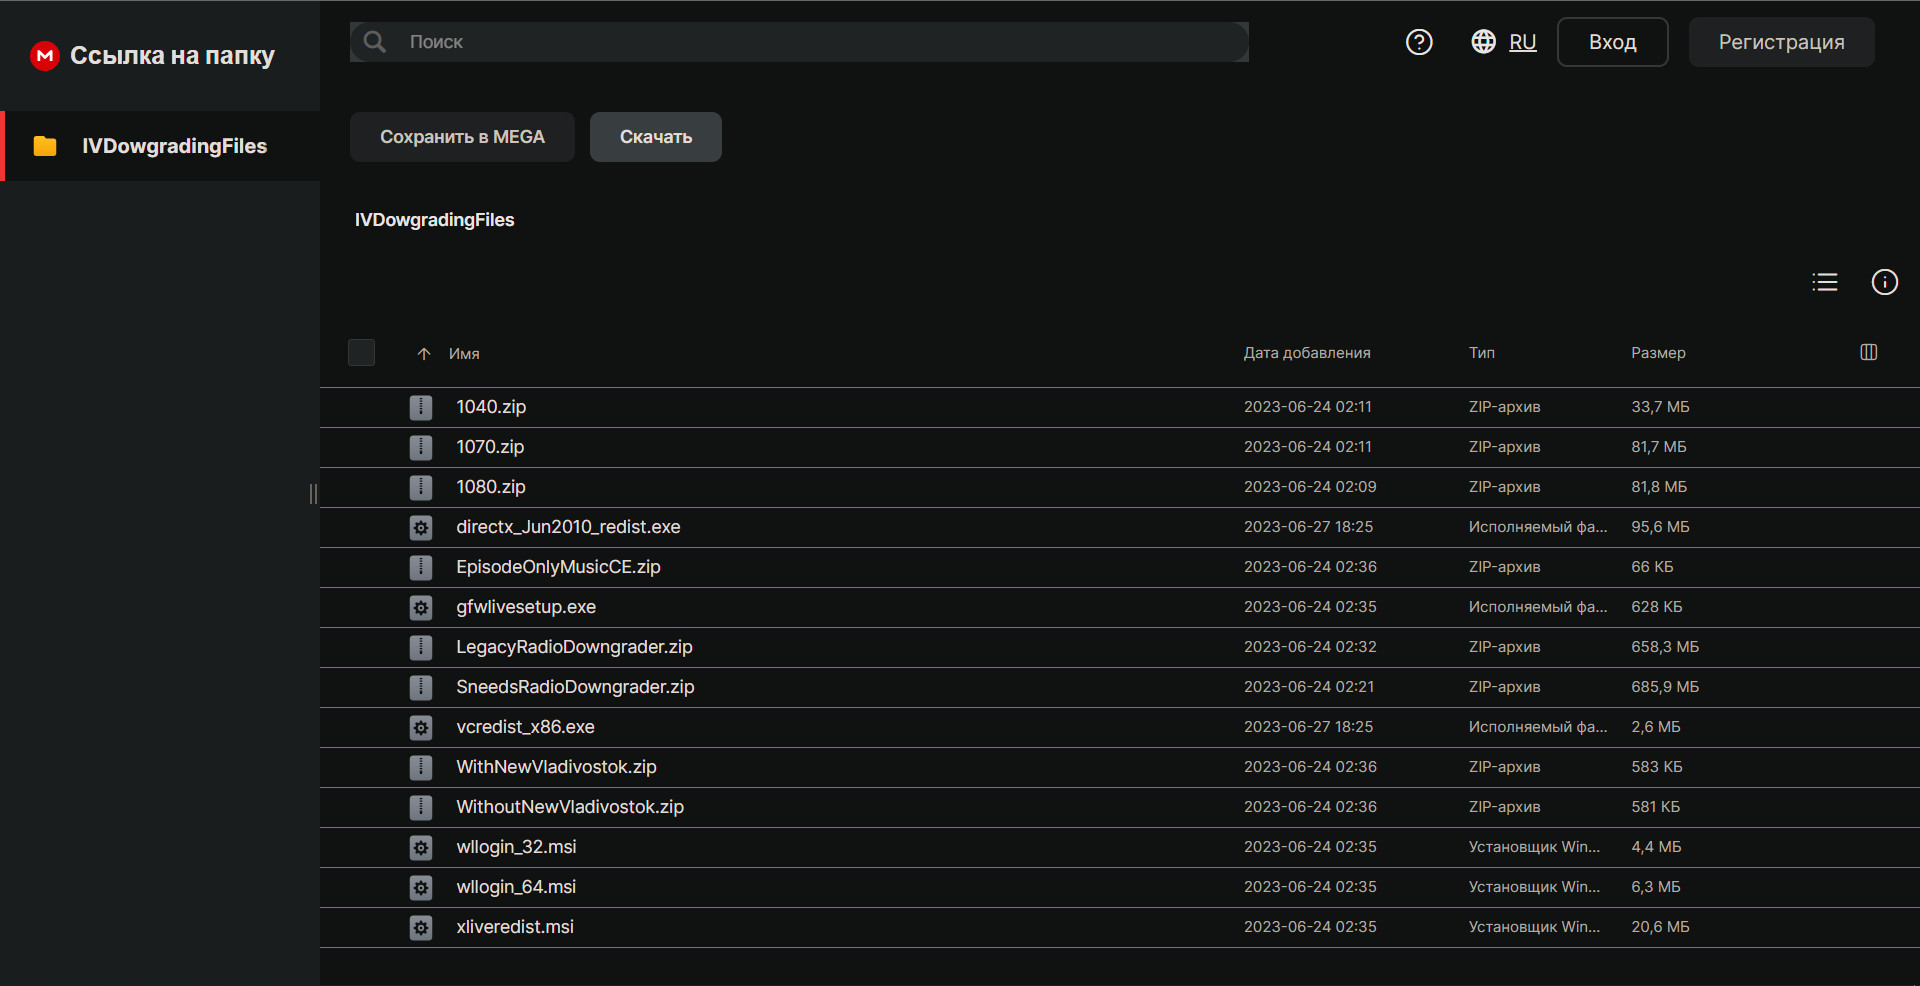Image resolution: width=1920 pixels, height=986 pixels.
Task: Click the 2023-06-24 02:21 date cell
Action: 1309,687
